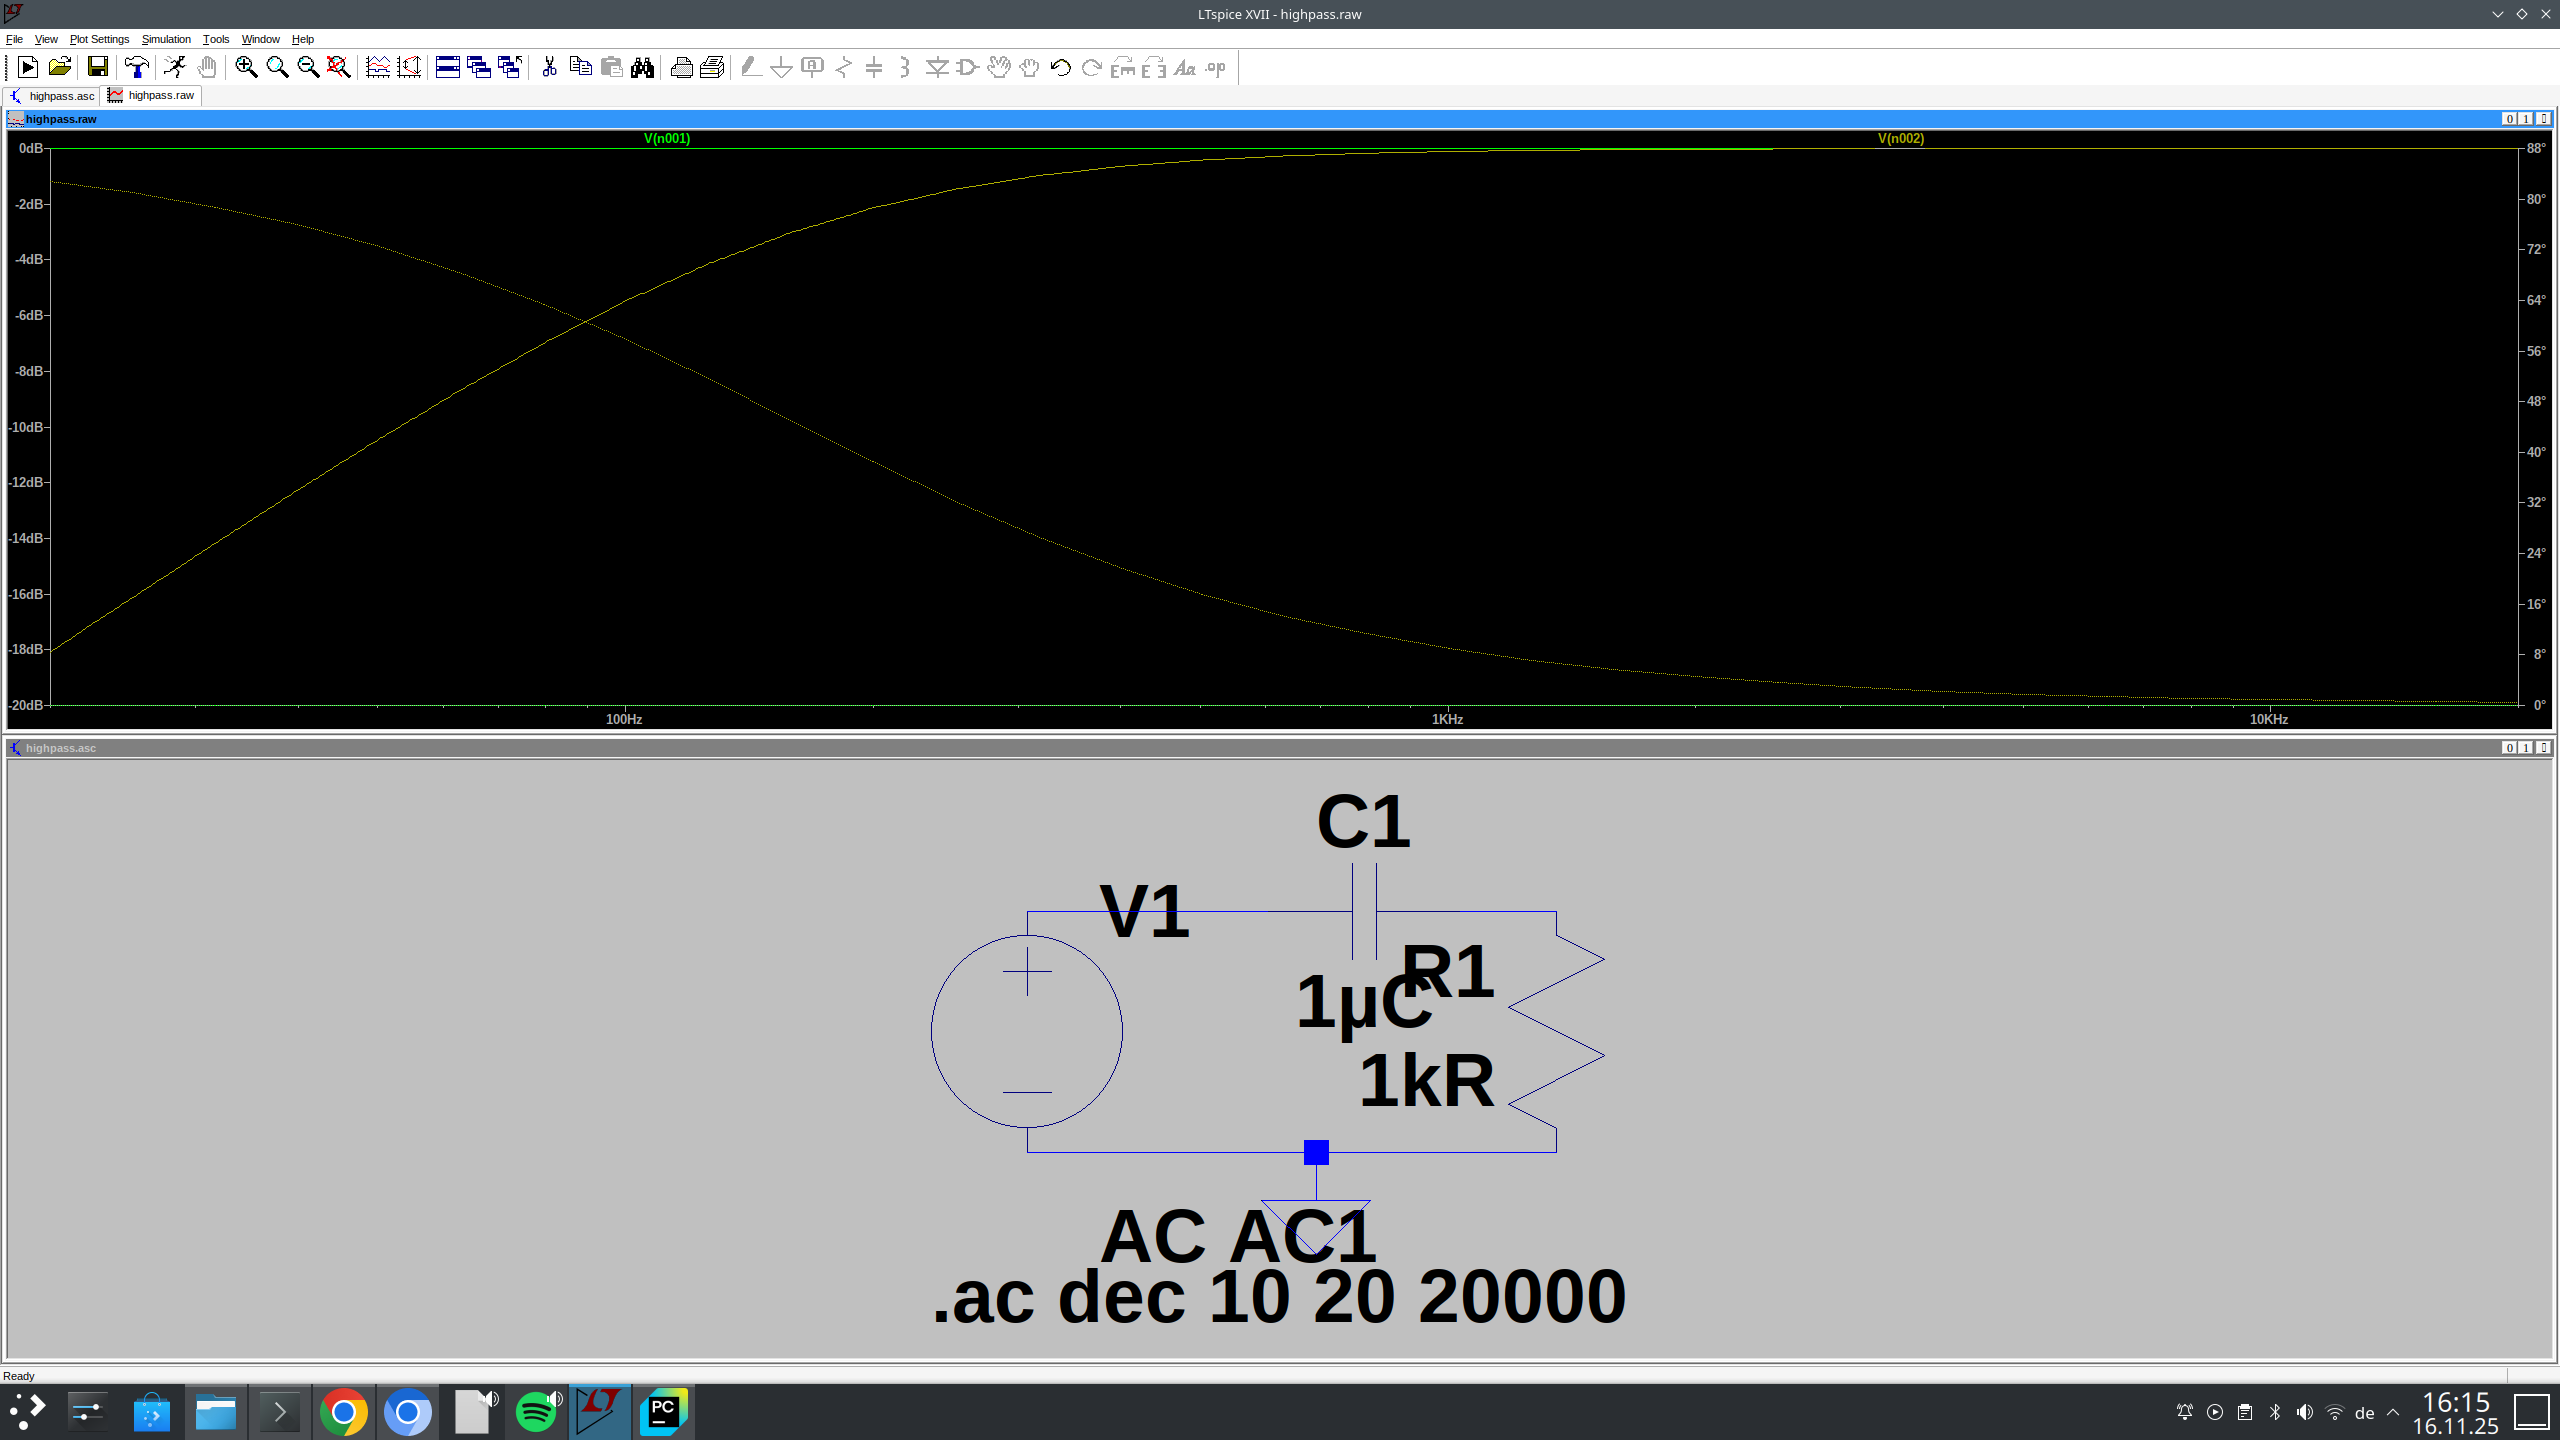The height and width of the screenshot is (1440, 2560).
Task: Open the de keyboard language selector
Action: pos(2363,1412)
